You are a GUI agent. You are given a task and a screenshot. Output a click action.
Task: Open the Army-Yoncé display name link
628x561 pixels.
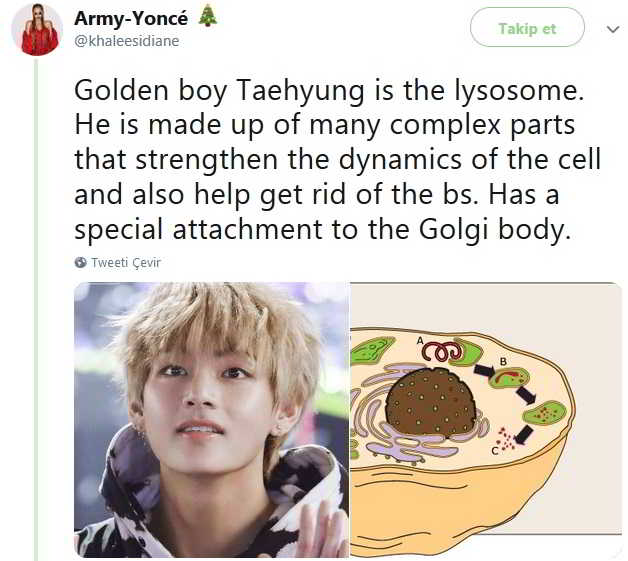[x=131, y=18]
